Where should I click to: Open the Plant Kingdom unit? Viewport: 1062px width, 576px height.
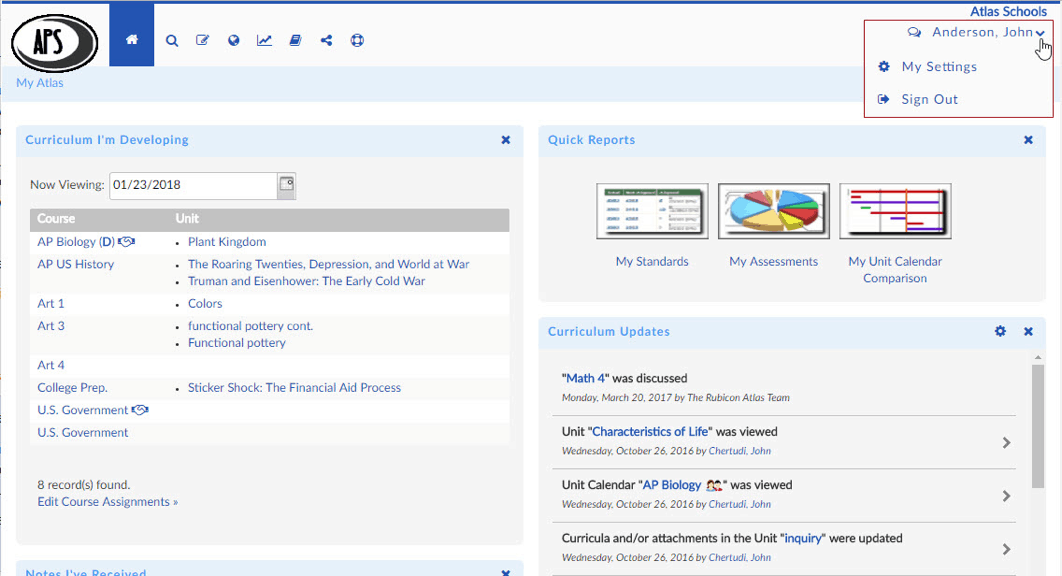pos(227,241)
